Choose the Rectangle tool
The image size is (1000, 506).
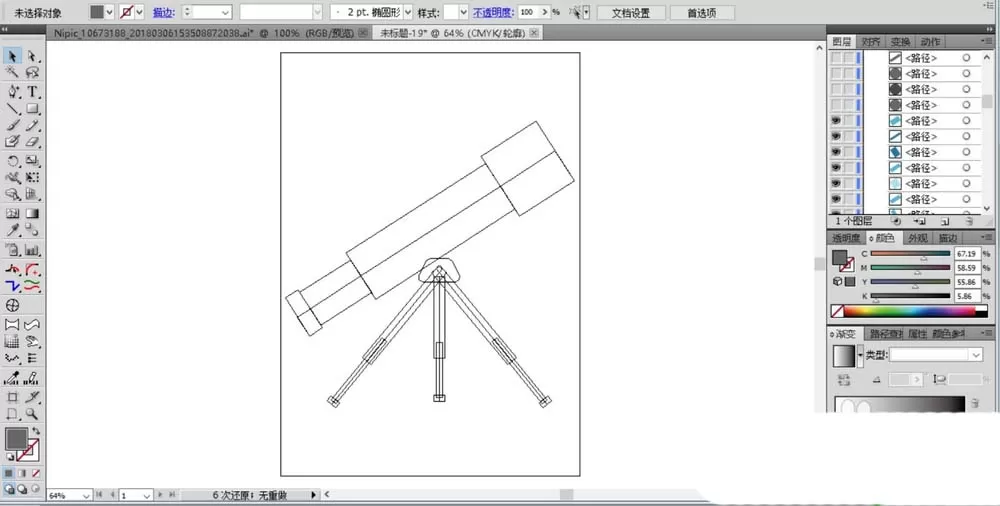pos(32,109)
